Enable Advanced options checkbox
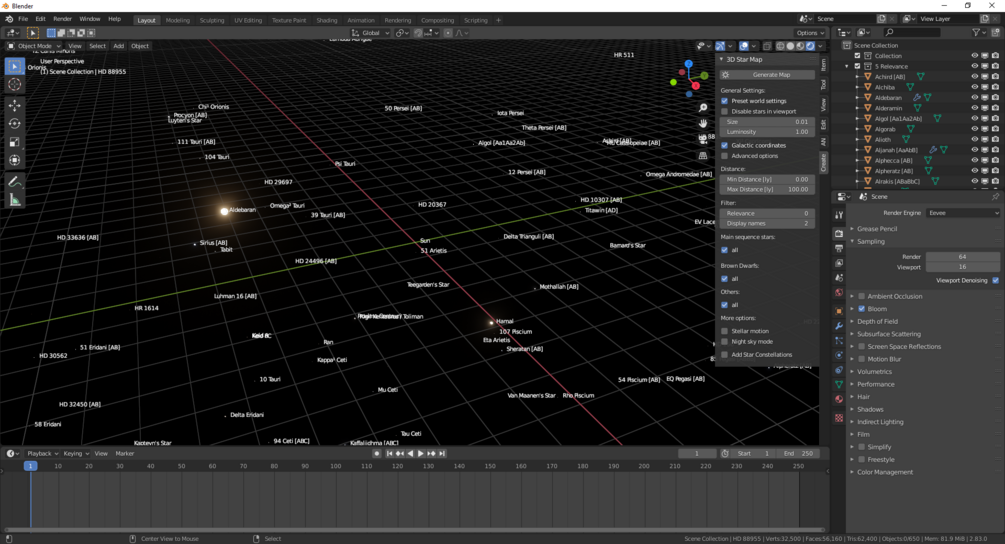The image size is (1005, 544). tap(725, 156)
